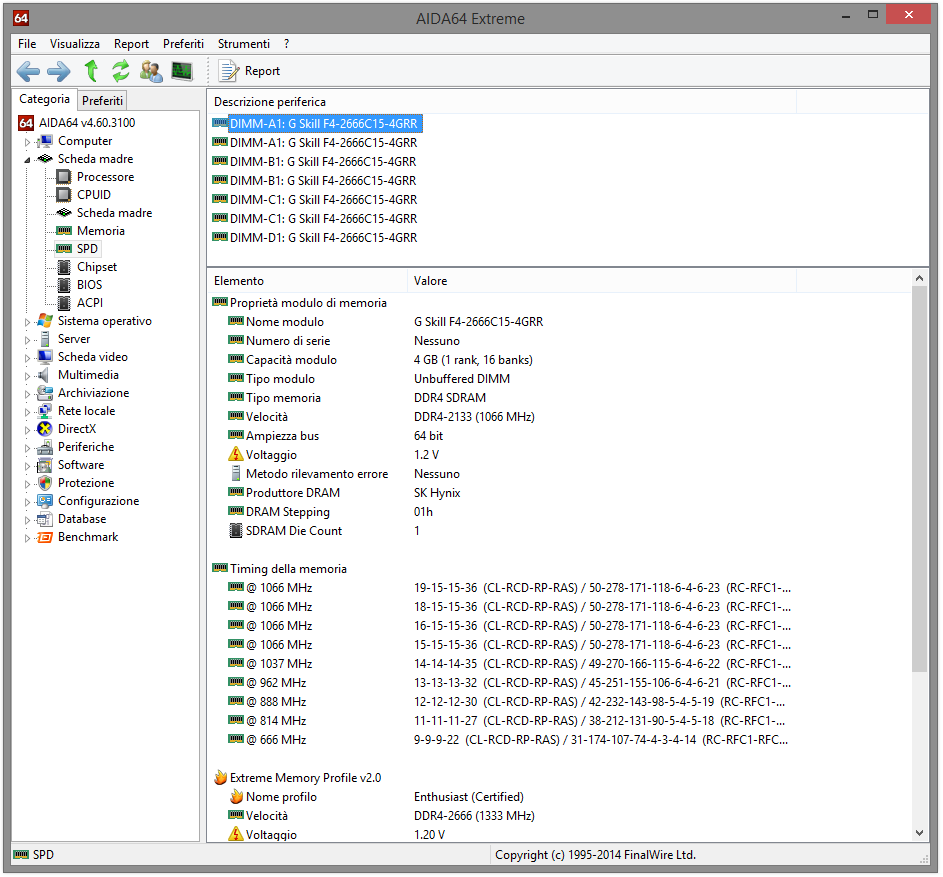Select the Processore tree item
943x877 pixels.
coord(105,177)
